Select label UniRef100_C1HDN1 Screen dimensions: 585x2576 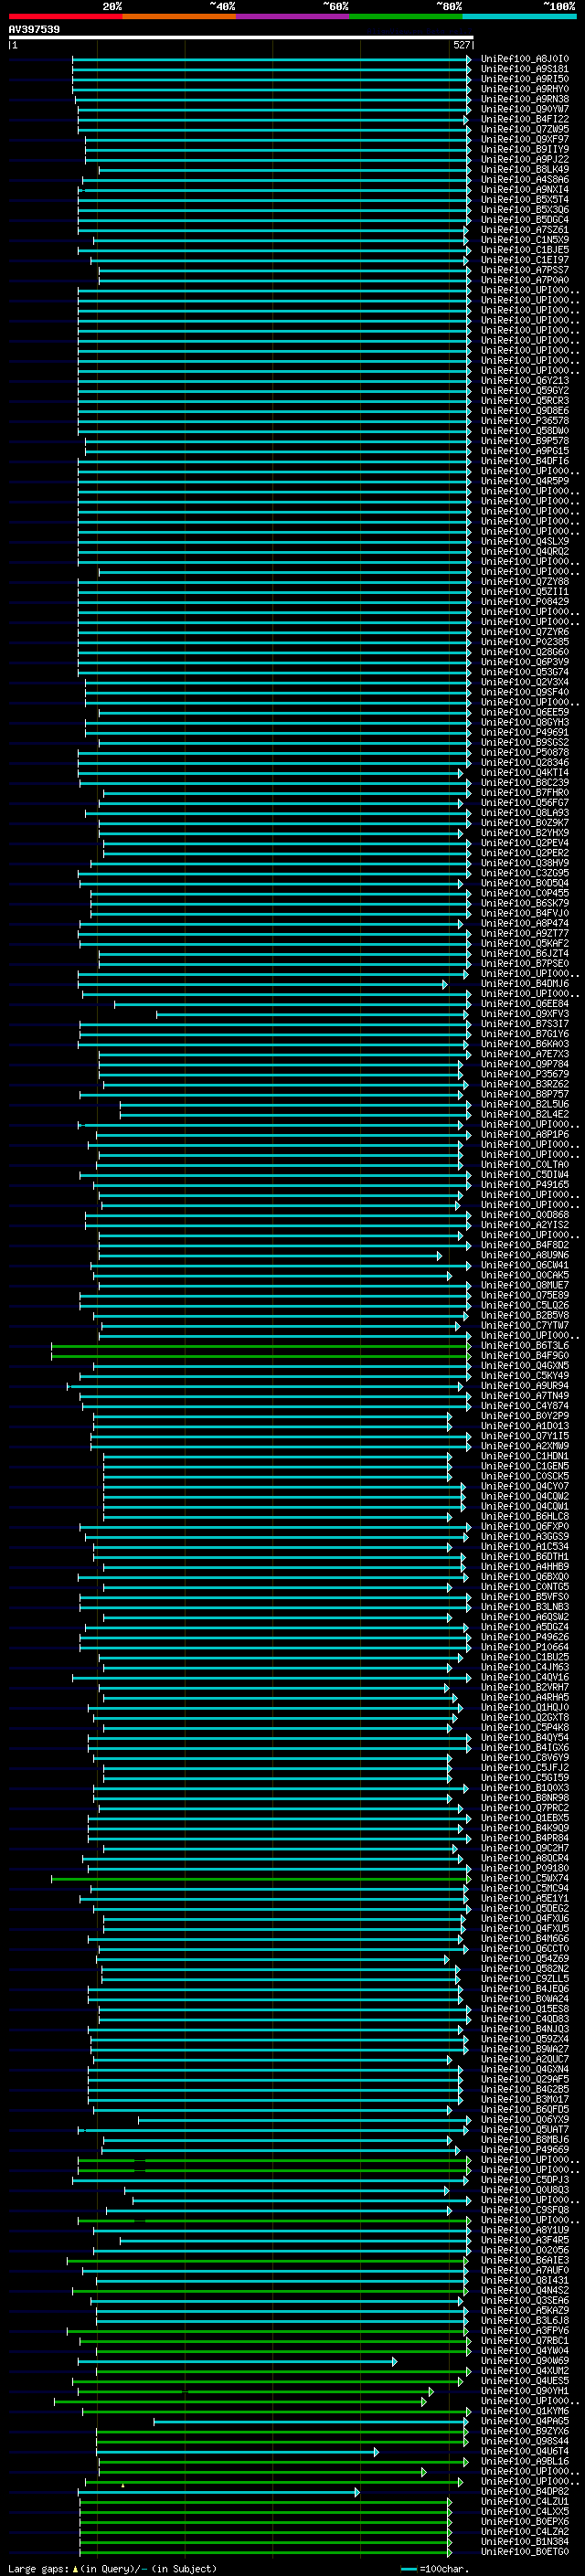click(525, 1456)
